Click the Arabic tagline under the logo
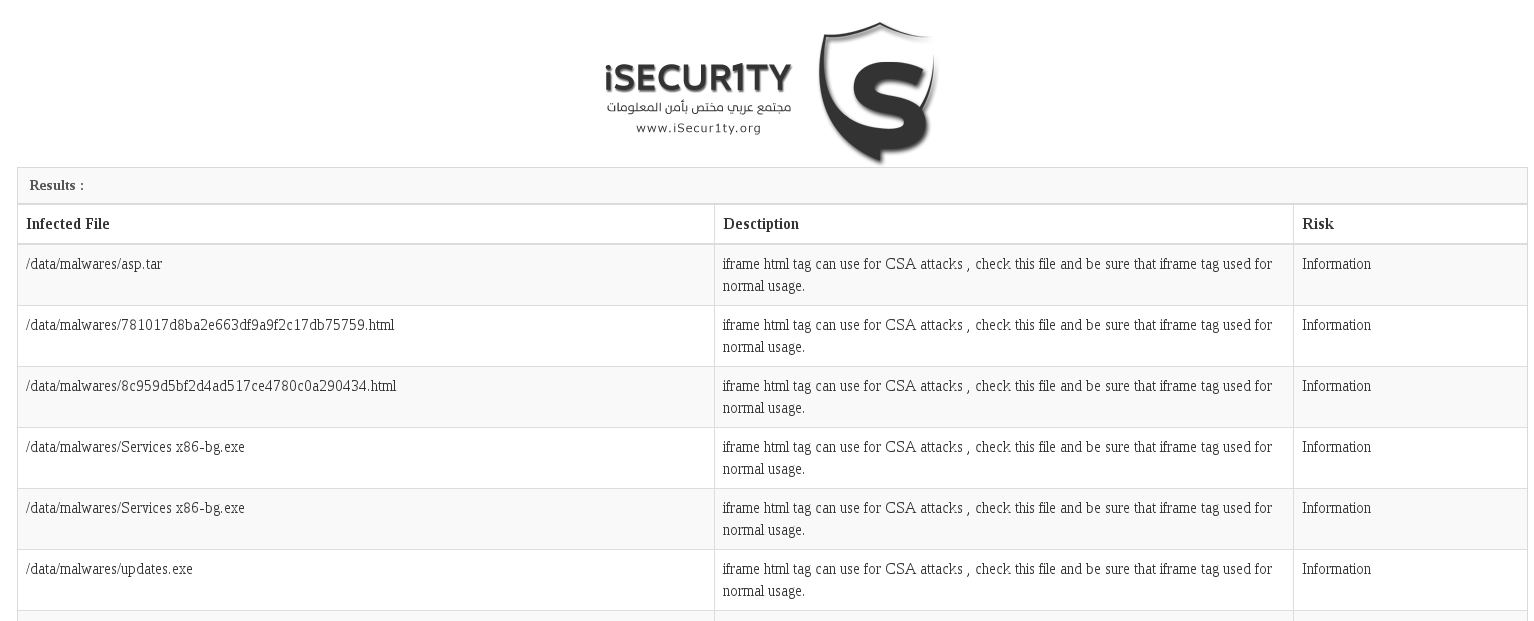Screen dimensions: 1534x621 [698, 107]
